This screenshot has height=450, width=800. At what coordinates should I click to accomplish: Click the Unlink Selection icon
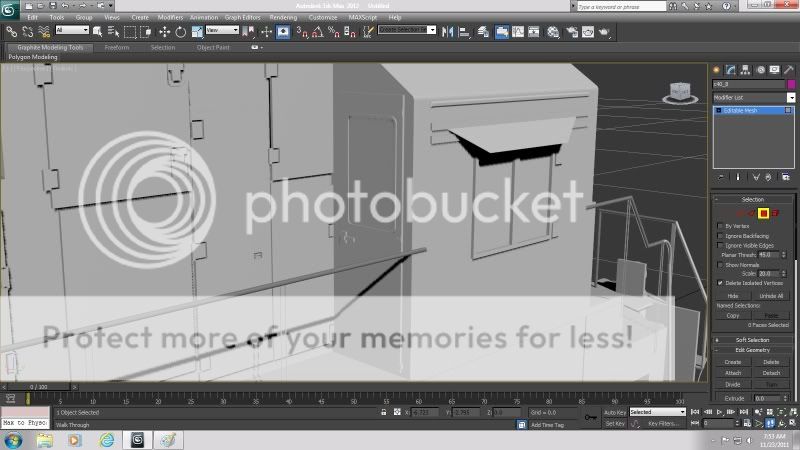click(x=28, y=32)
